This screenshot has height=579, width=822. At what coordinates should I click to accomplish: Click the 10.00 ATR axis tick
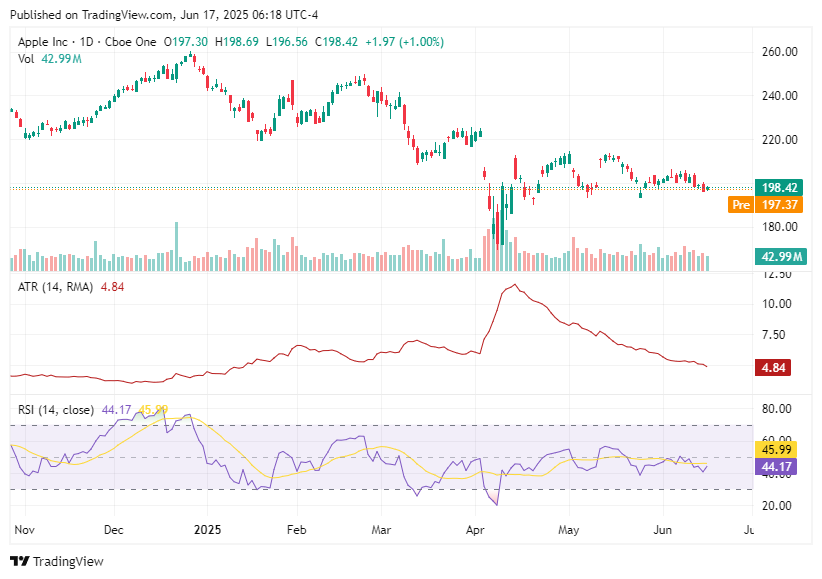776,304
